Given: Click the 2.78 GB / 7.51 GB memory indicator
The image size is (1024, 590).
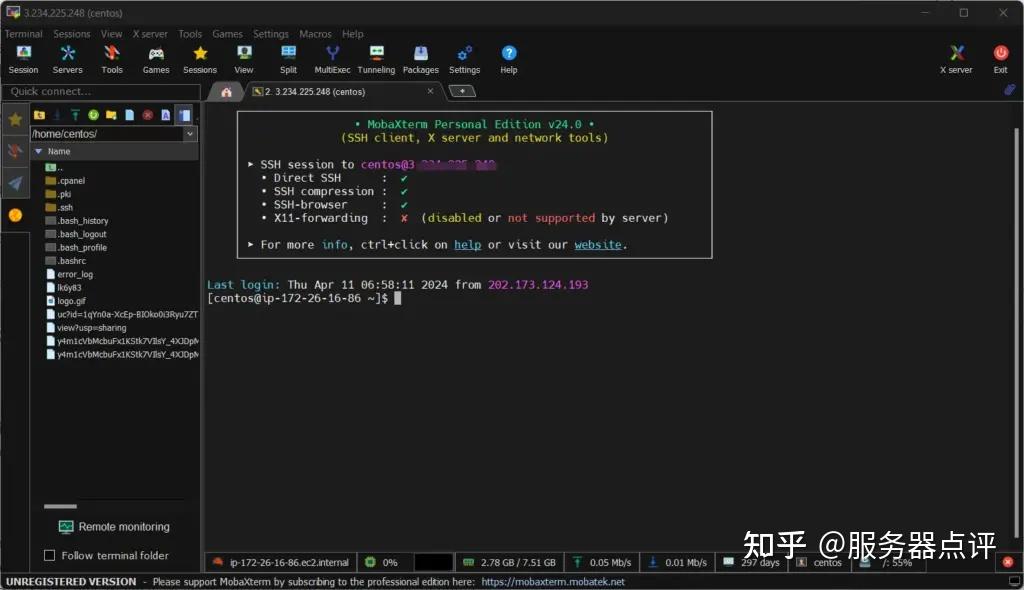Looking at the screenshot, I should [509, 562].
